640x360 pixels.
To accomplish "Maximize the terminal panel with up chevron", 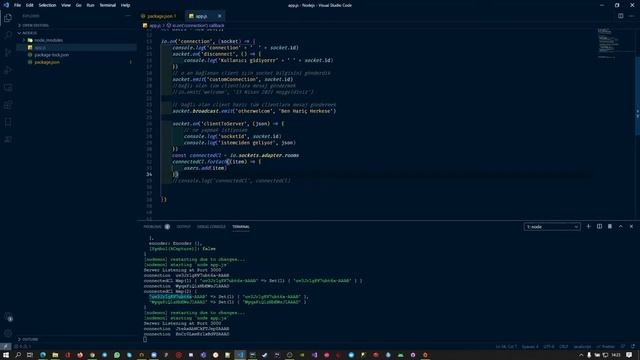I will [620, 227].
